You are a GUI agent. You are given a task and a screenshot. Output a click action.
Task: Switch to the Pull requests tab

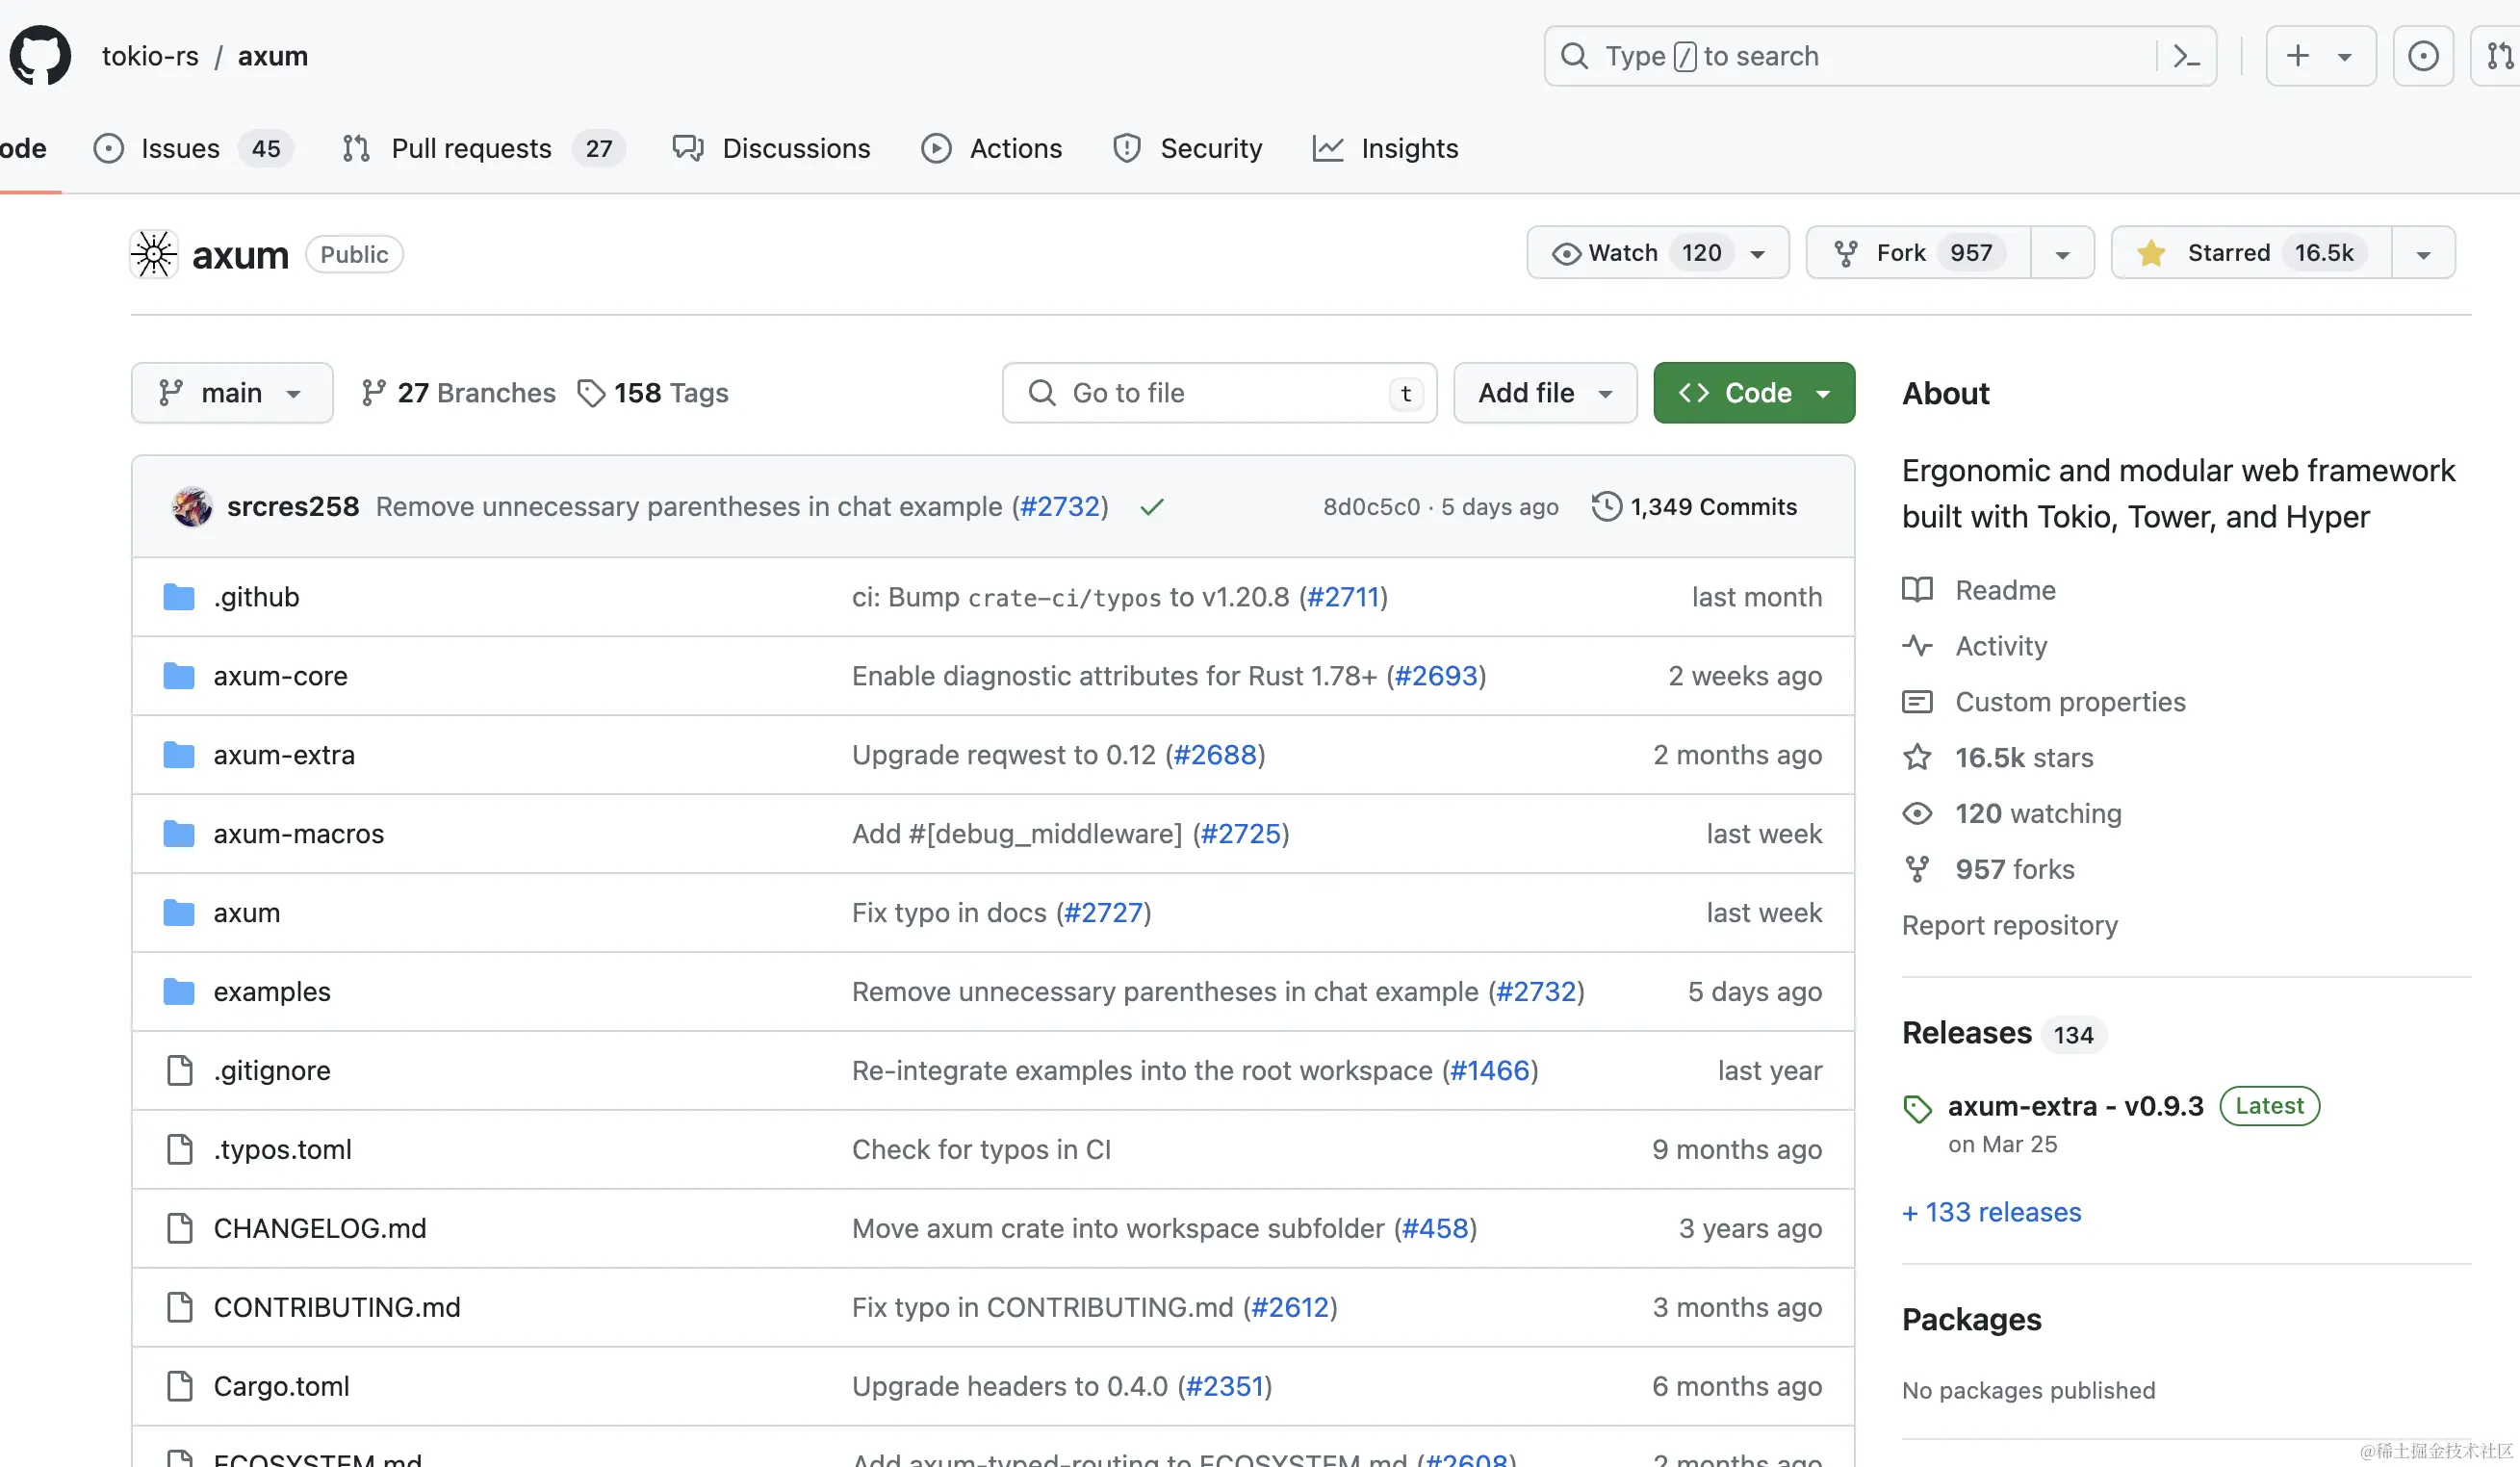[470, 148]
